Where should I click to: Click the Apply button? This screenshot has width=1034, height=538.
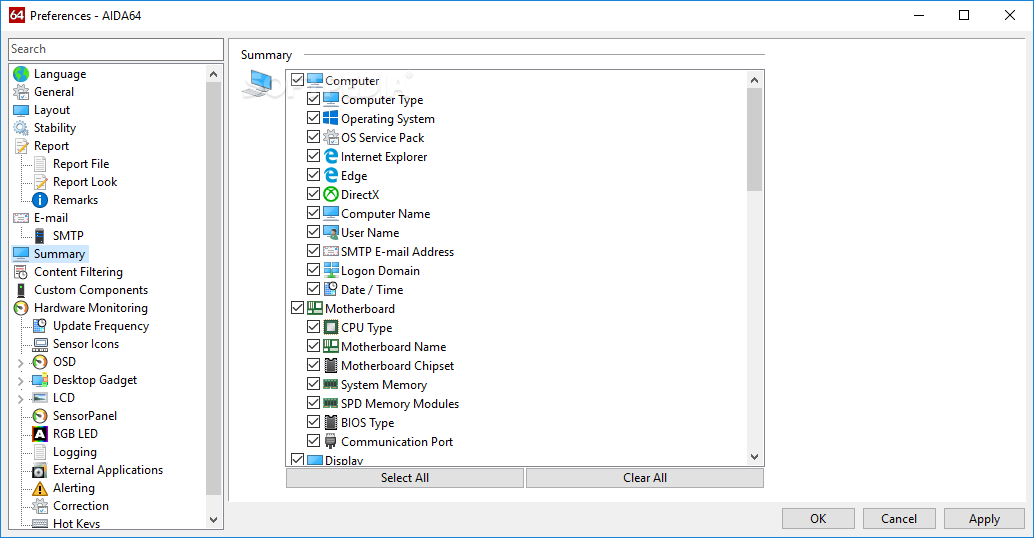click(985, 519)
